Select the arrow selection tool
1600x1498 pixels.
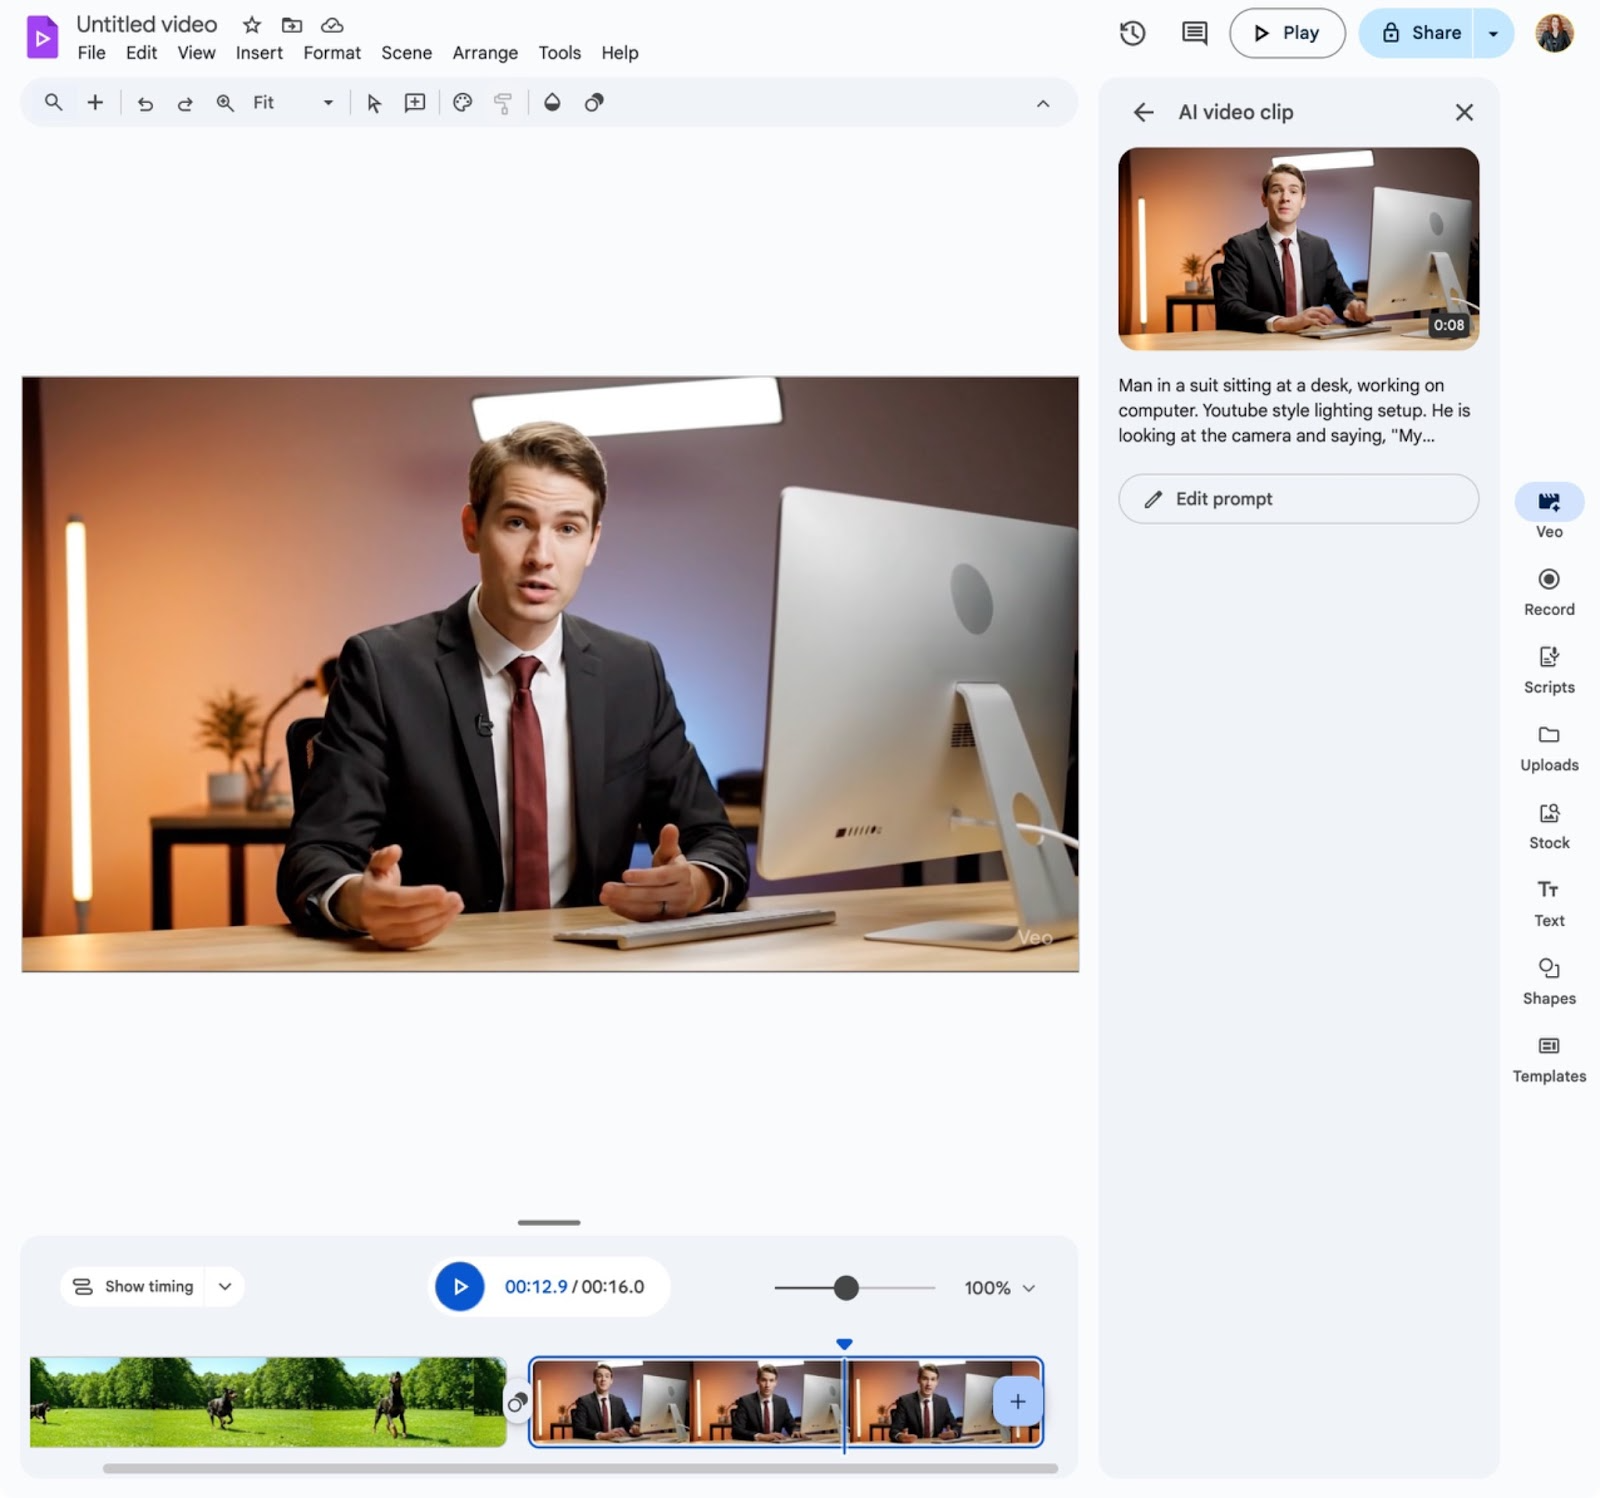pos(372,102)
